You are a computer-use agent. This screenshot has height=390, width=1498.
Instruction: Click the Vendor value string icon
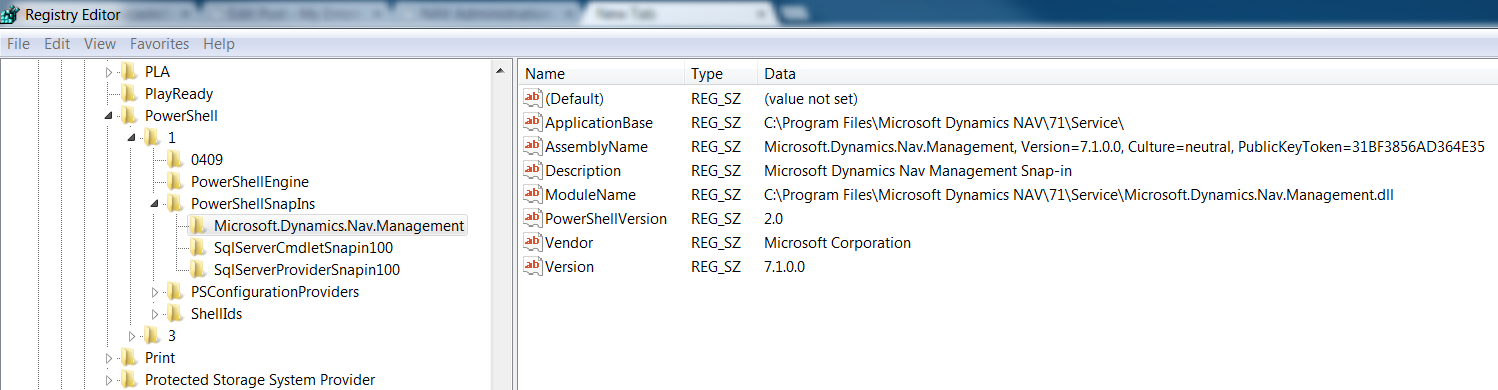tap(533, 243)
